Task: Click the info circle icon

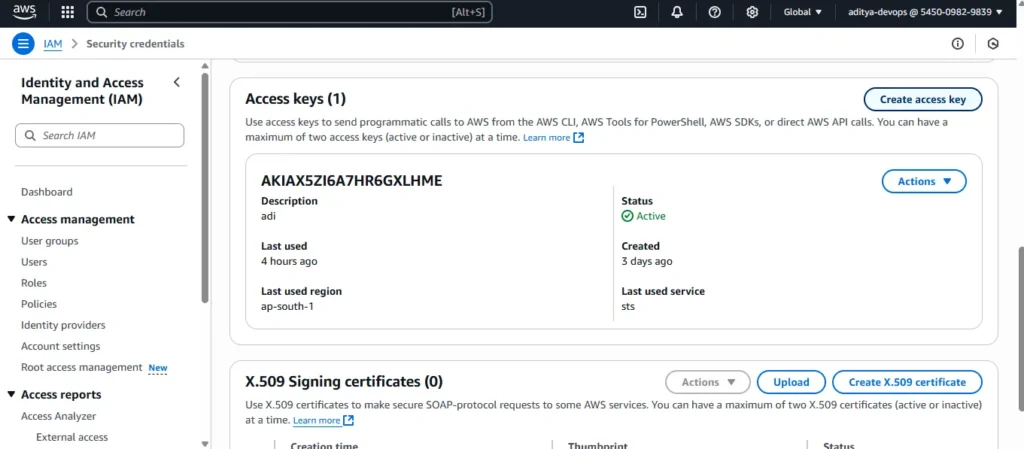Action: point(957,44)
